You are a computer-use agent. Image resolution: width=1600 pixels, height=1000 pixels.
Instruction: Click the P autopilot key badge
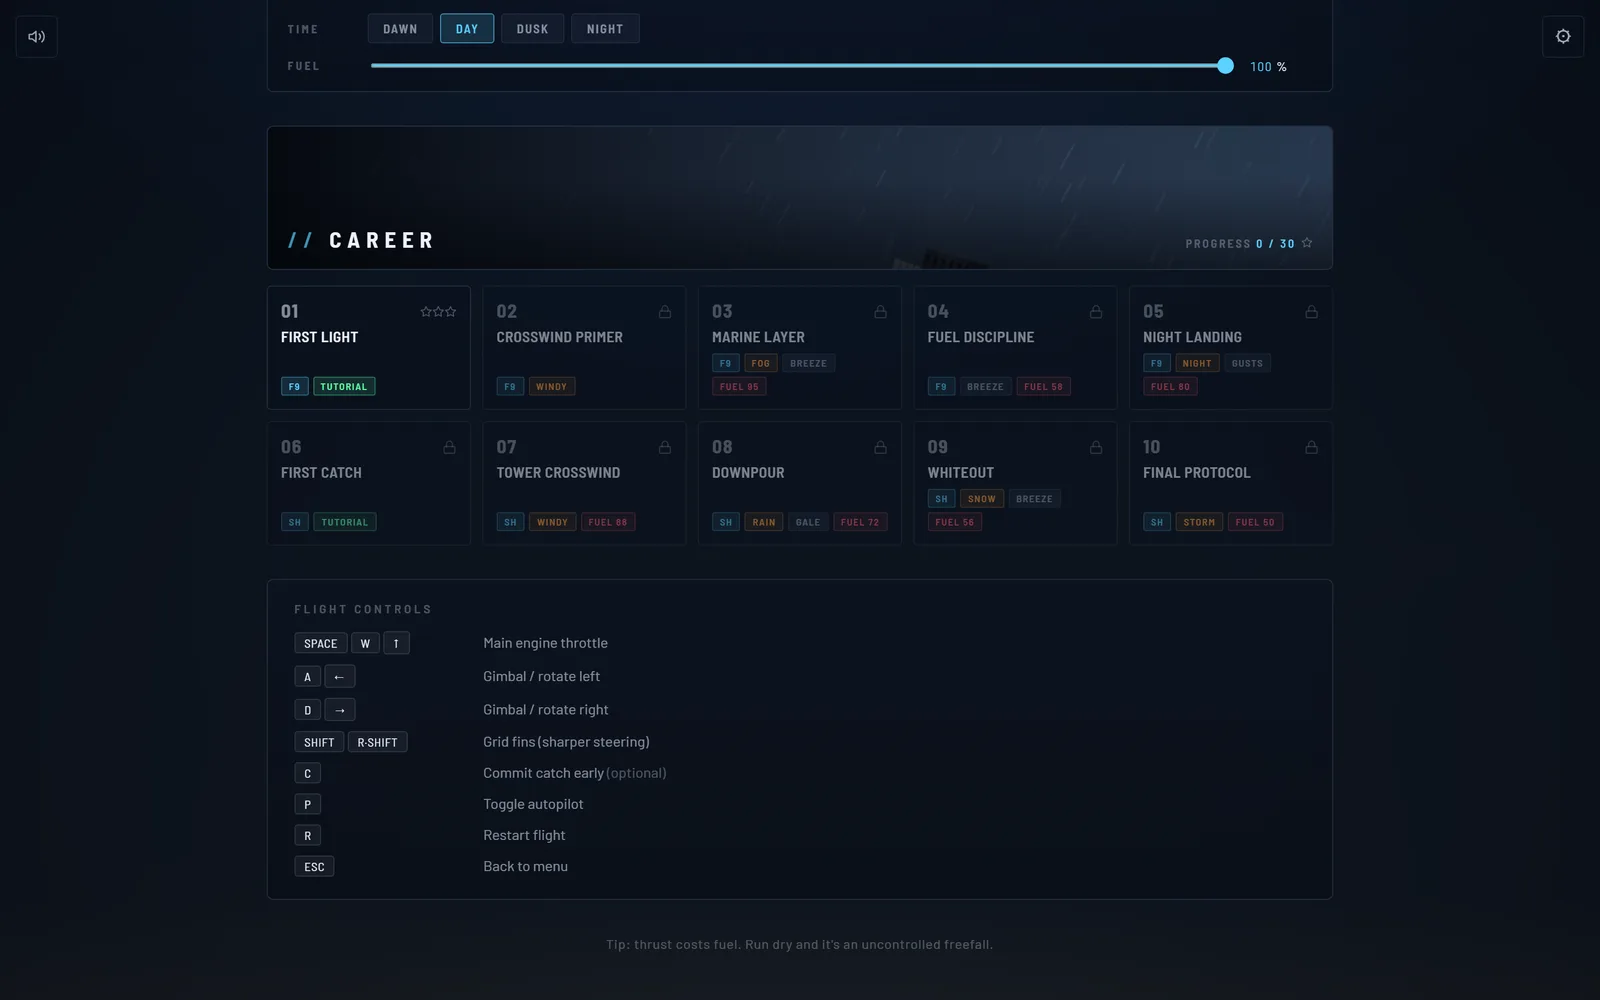307,804
